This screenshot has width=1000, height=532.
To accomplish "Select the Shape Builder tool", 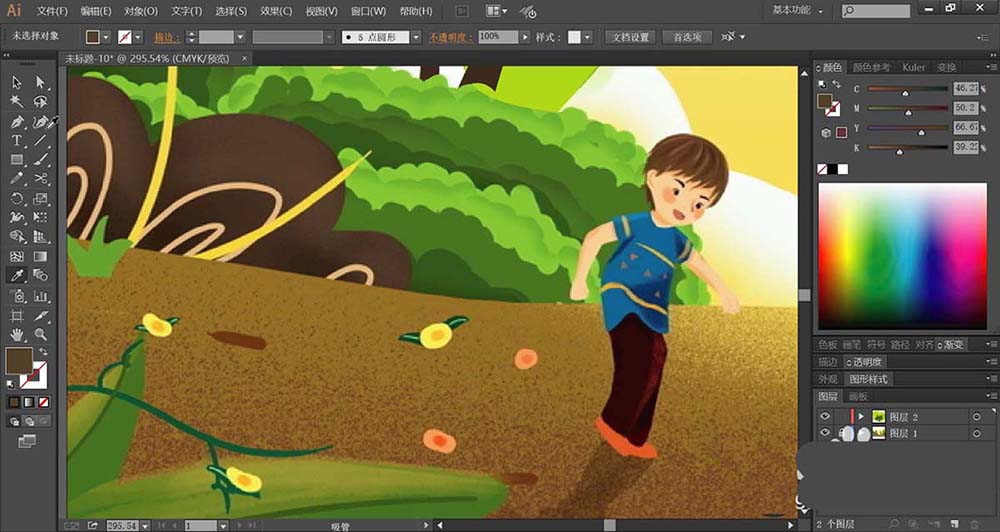I will coord(17,237).
